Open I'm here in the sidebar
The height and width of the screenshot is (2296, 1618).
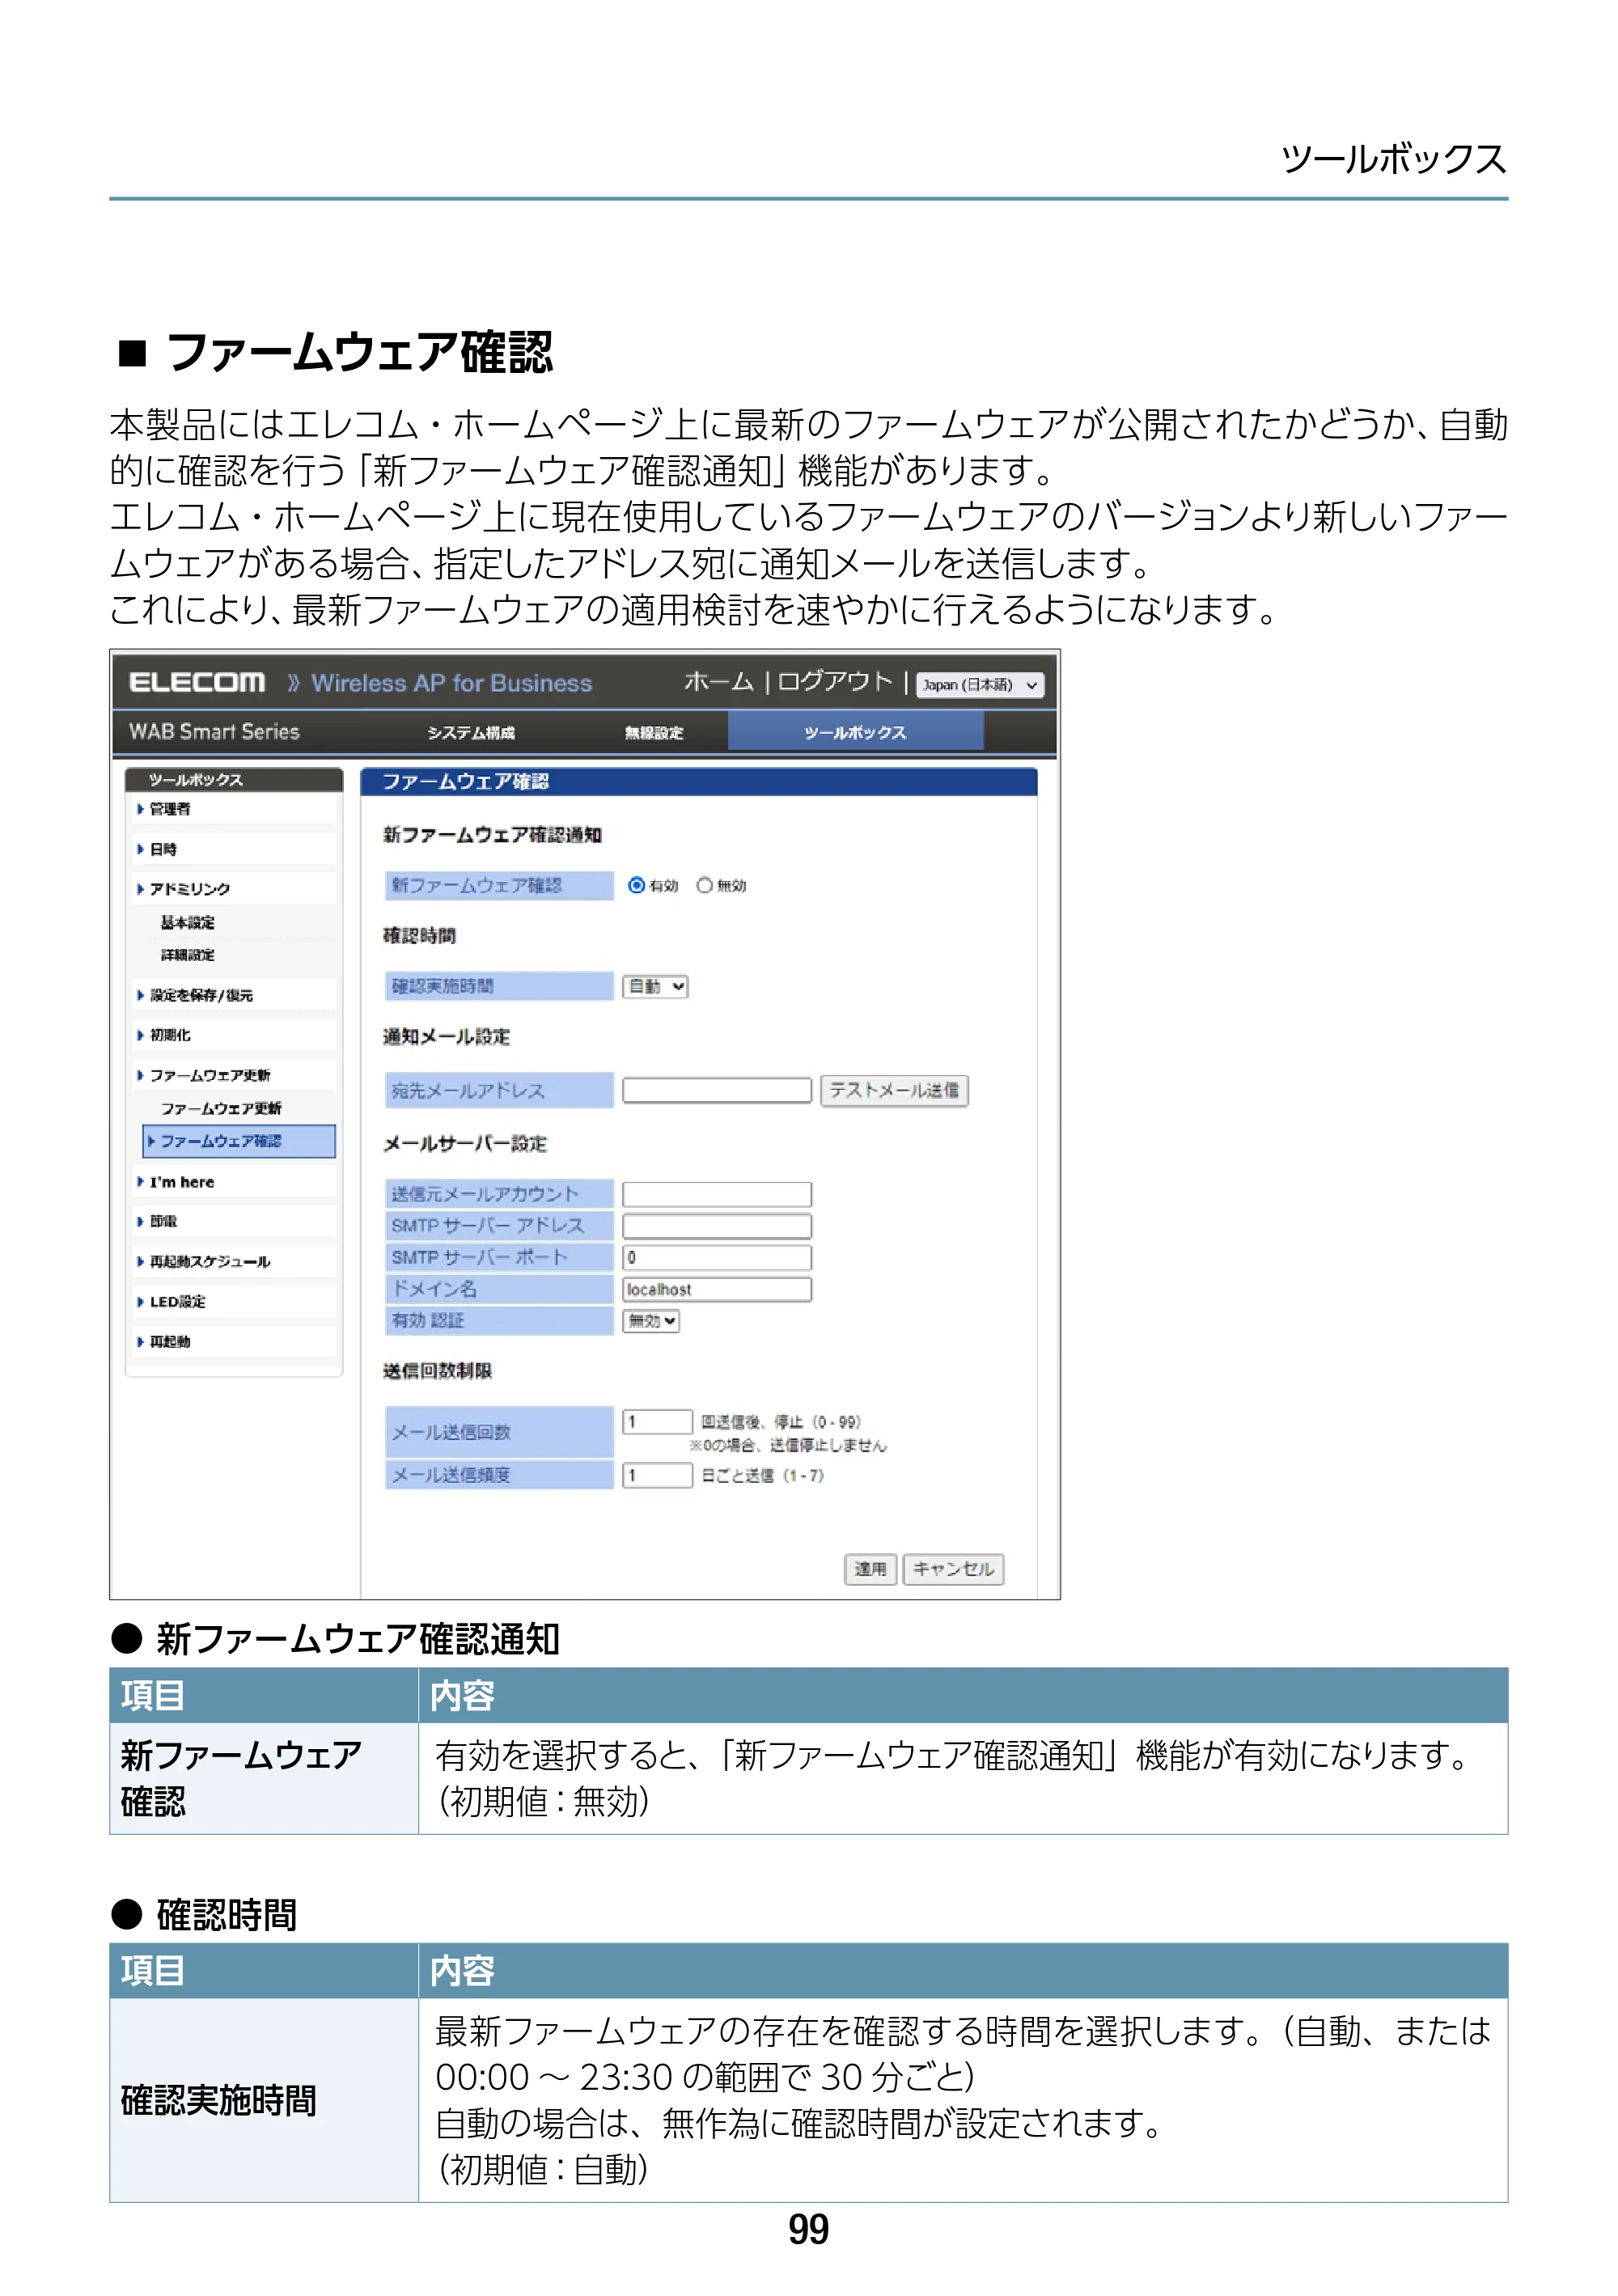tap(182, 1182)
